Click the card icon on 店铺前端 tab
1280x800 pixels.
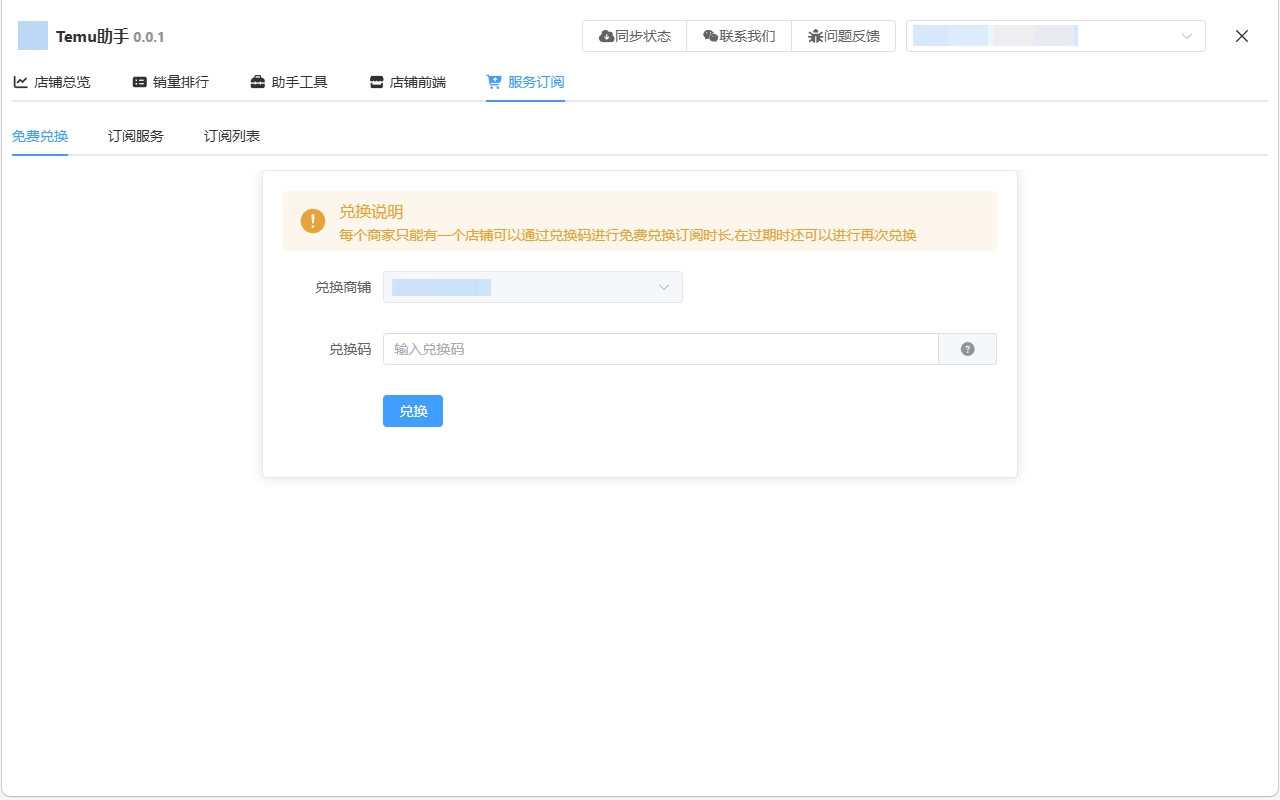(x=375, y=81)
